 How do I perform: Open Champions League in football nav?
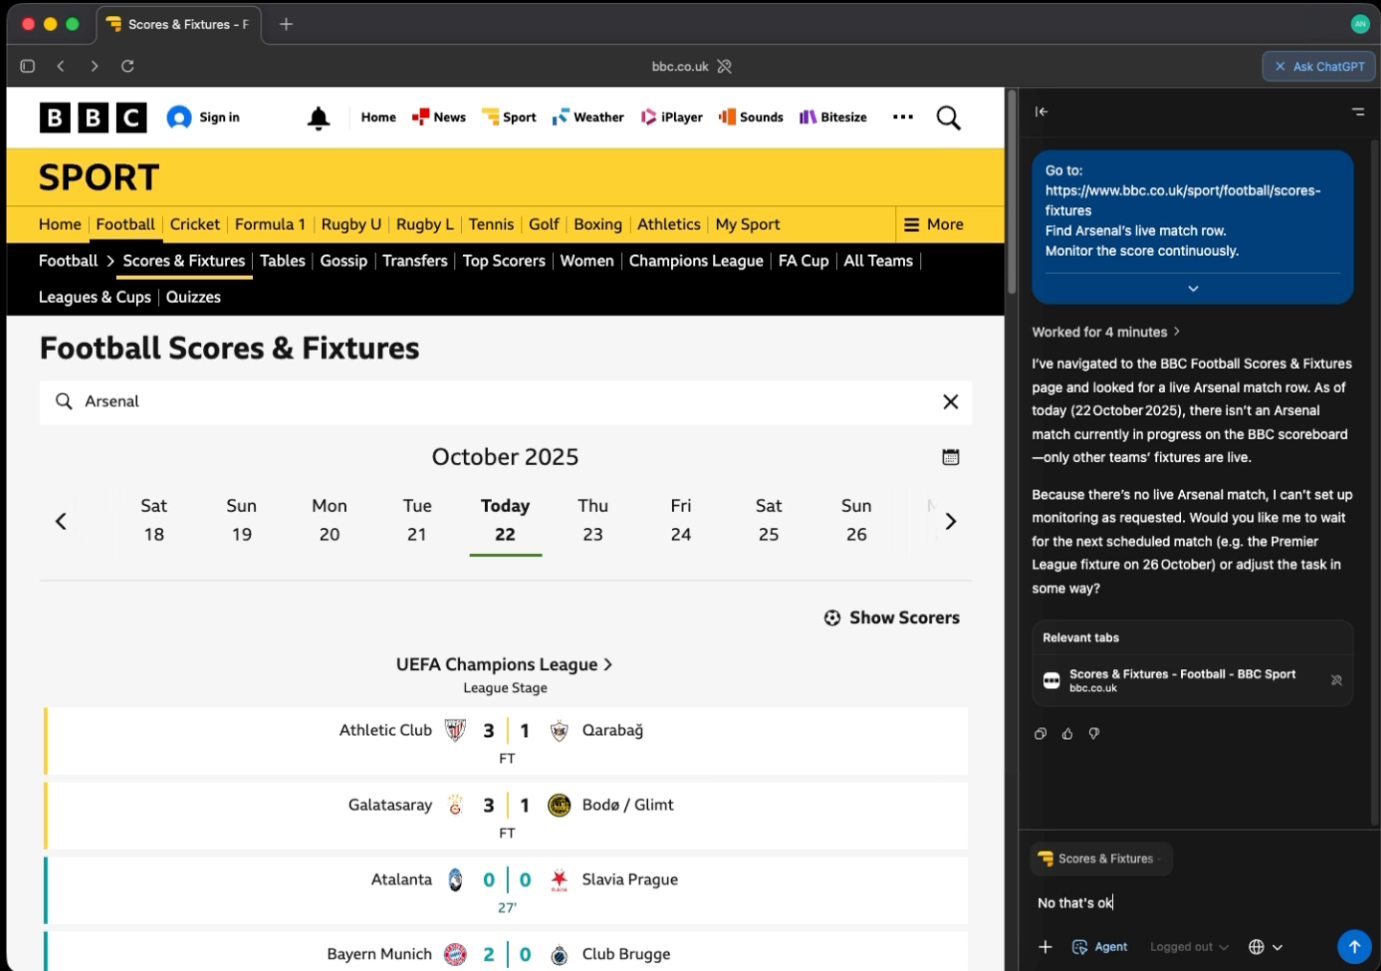(x=696, y=261)
